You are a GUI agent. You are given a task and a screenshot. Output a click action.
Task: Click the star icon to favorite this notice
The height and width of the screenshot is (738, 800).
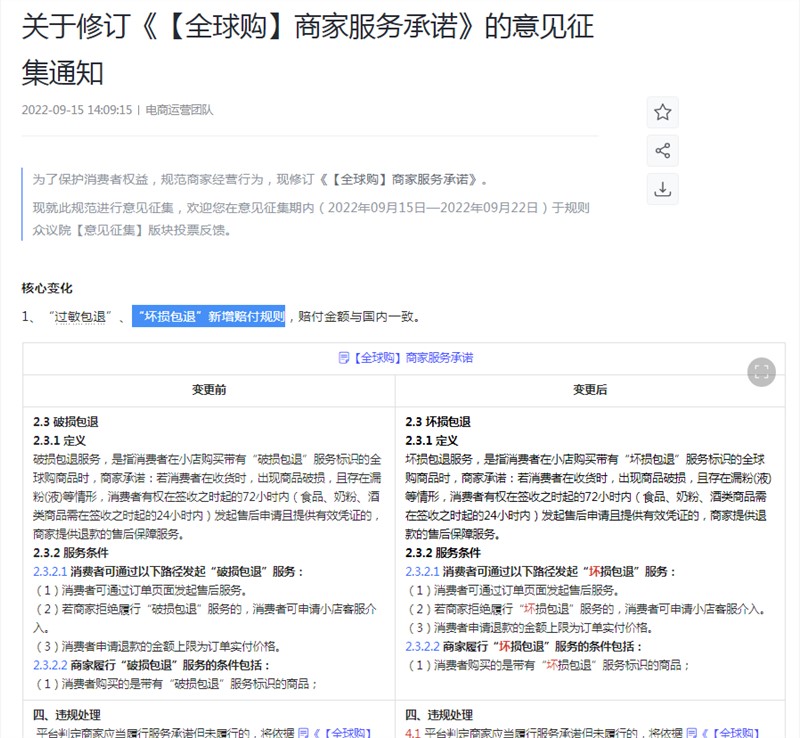pyautogui.click(x=662, y=112)
